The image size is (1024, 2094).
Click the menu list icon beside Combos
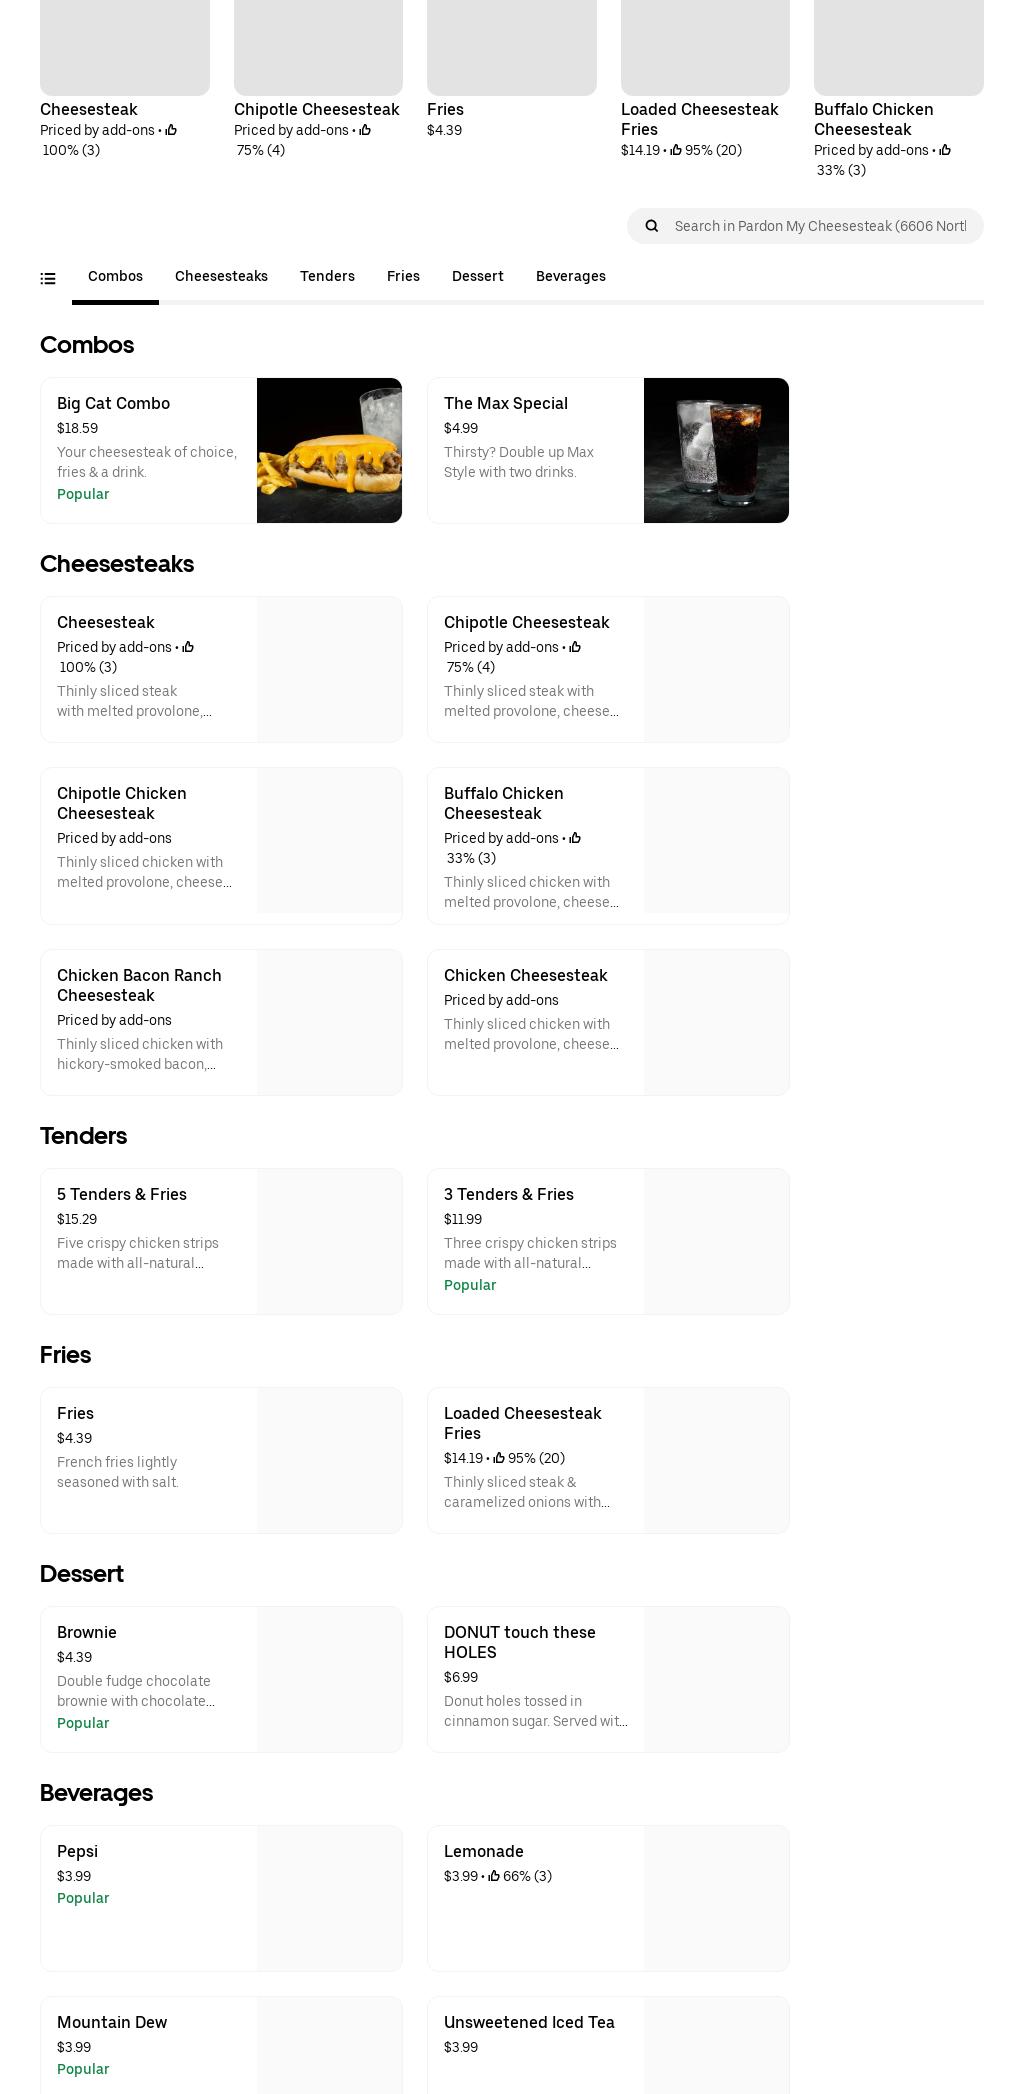[x=48, y=278]
